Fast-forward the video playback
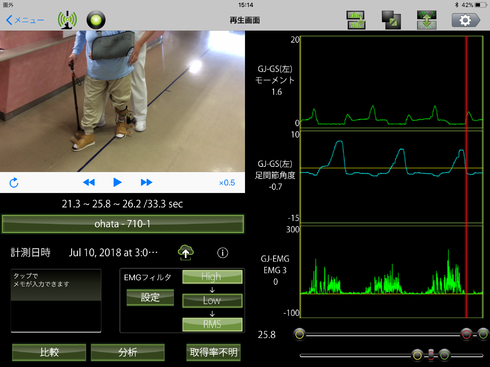Screen dimensions: 490x367 146,182
